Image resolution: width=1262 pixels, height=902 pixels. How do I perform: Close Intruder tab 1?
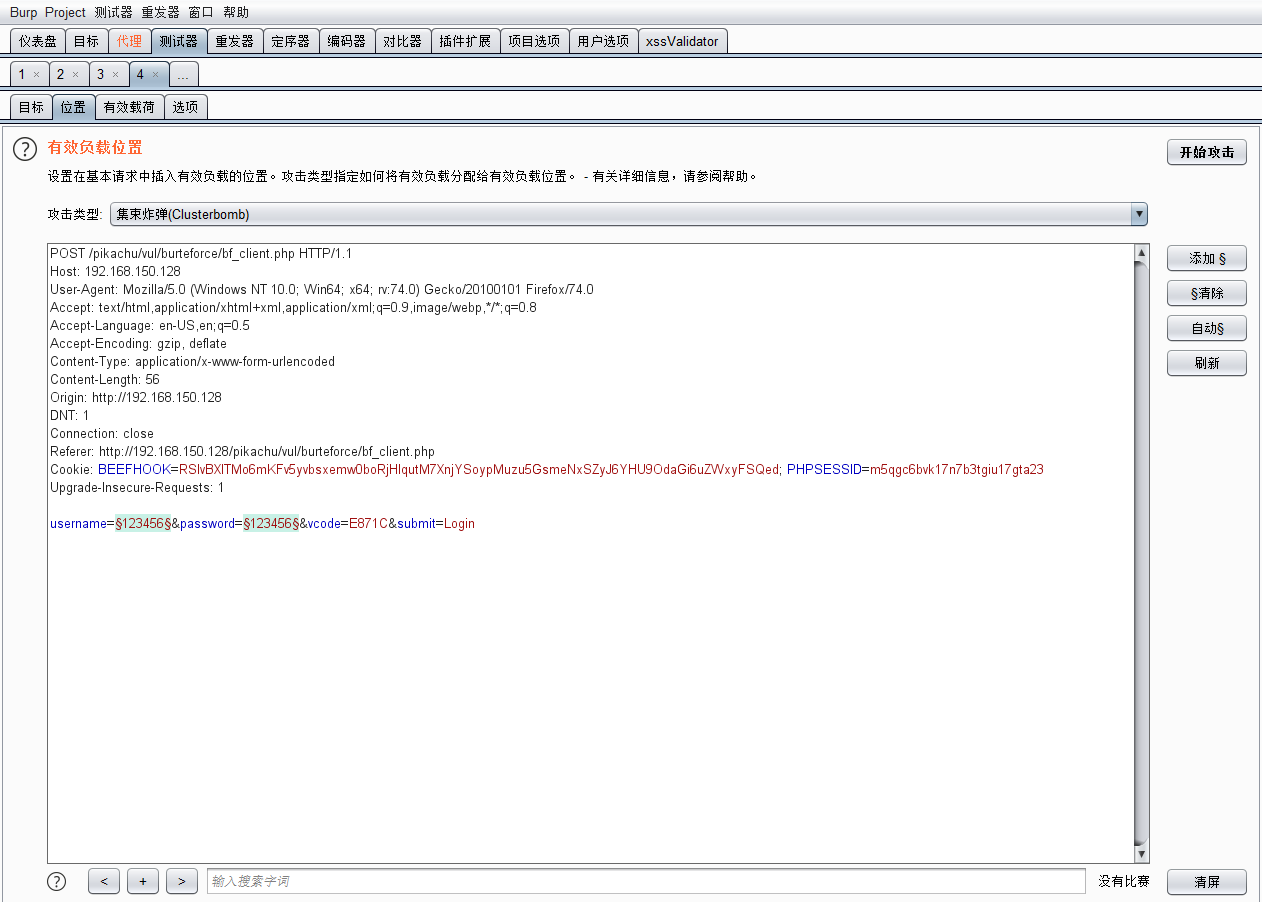point(36,74)
